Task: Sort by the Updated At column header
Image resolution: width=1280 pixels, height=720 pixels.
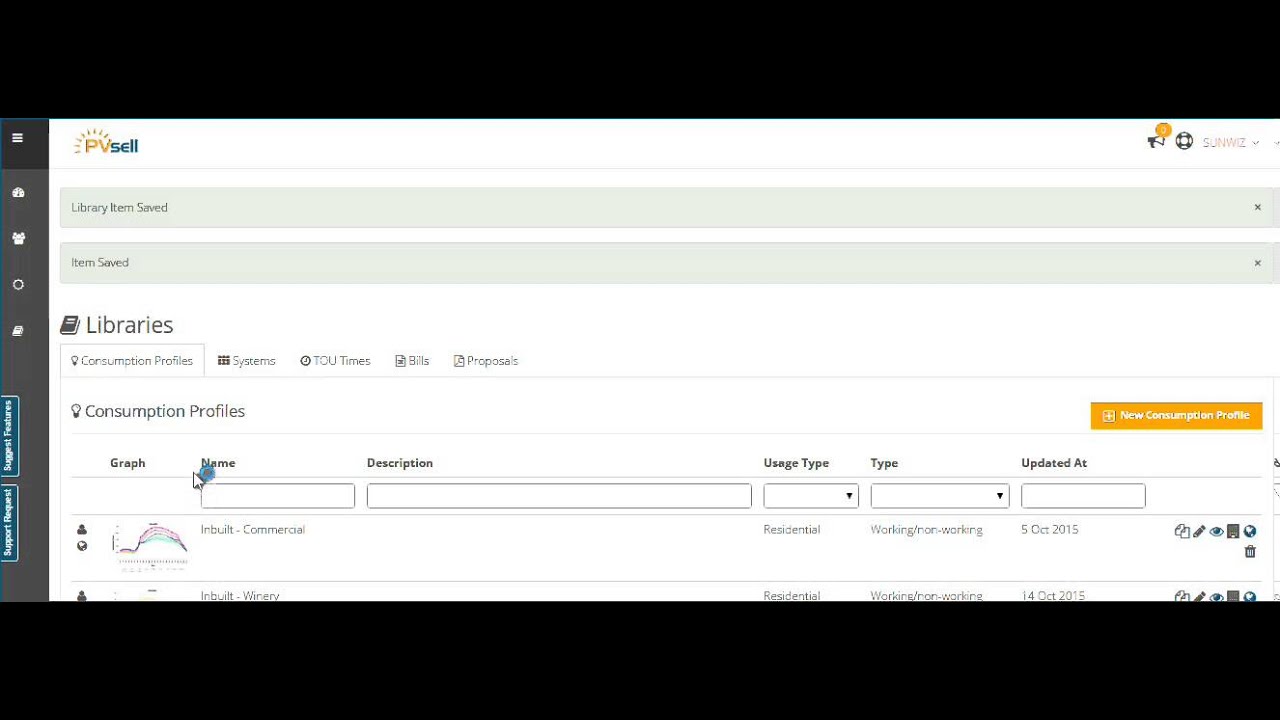Action: (x=1054, y=463)
